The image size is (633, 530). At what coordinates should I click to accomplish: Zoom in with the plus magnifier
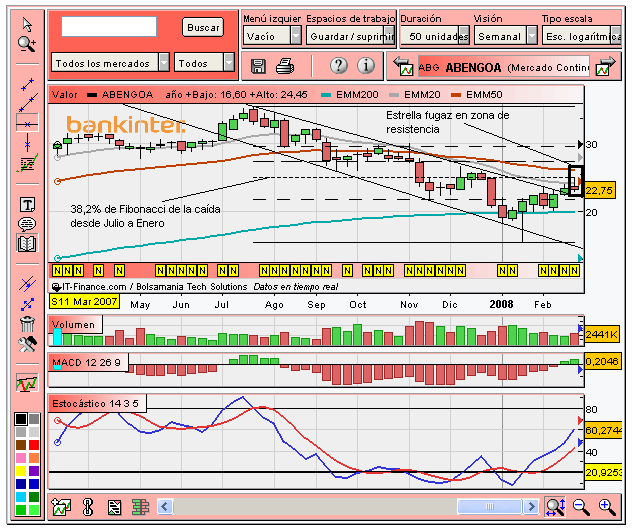607,507
